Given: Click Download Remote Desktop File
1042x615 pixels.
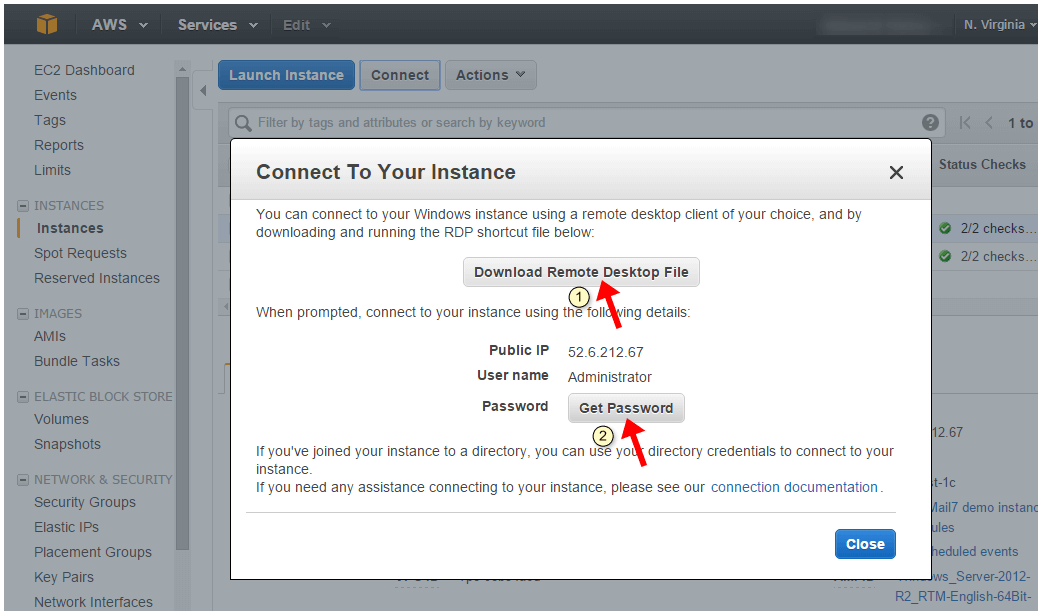Looking at the screenshot, I should coord(581,272).
